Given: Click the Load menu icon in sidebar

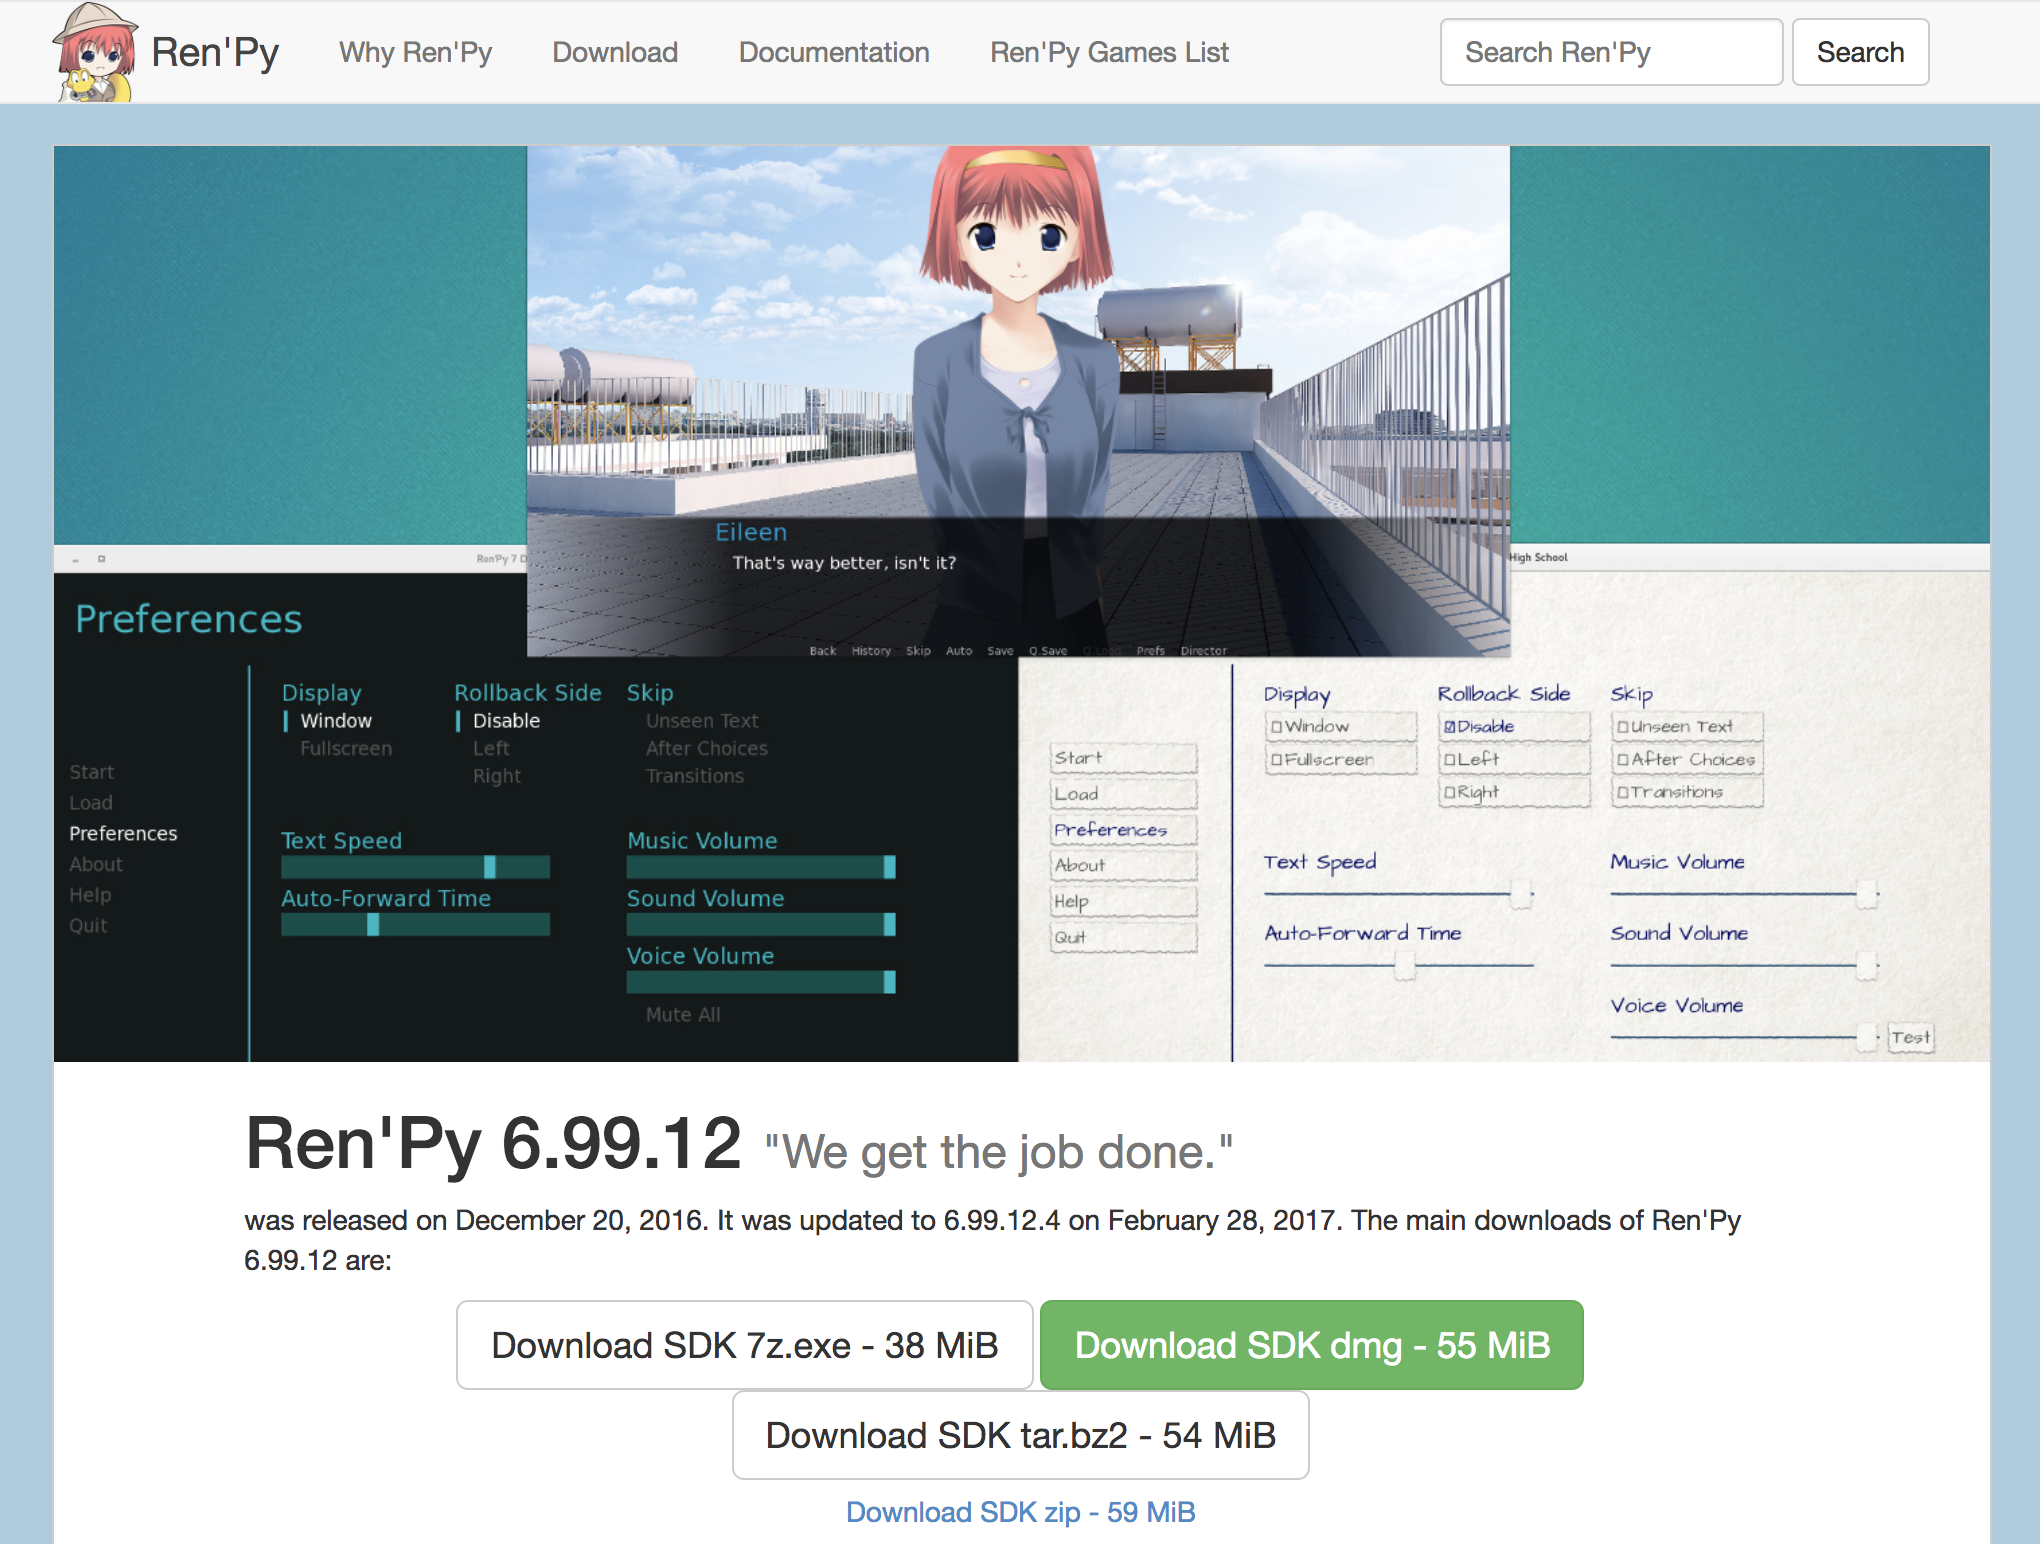Looking at the screenshot, I should click(91, 801).
